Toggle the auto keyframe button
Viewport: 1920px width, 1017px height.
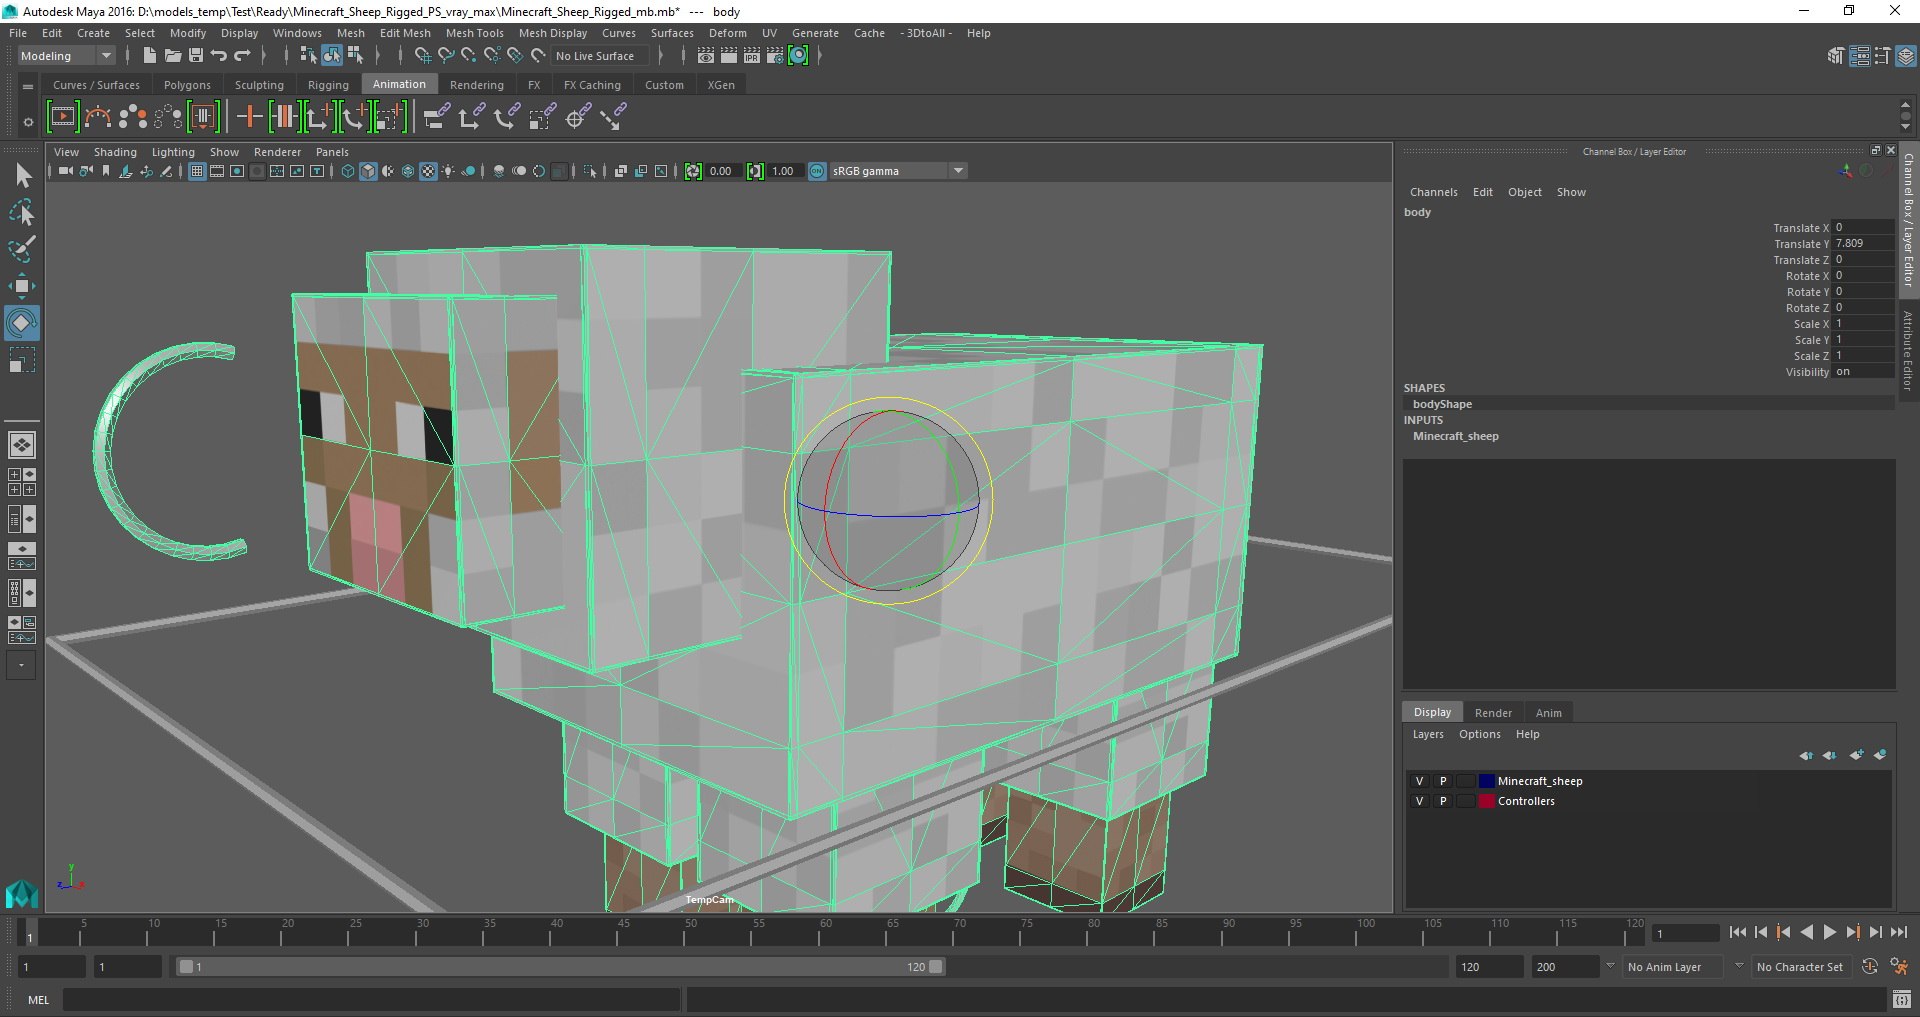pos(1870,967)
